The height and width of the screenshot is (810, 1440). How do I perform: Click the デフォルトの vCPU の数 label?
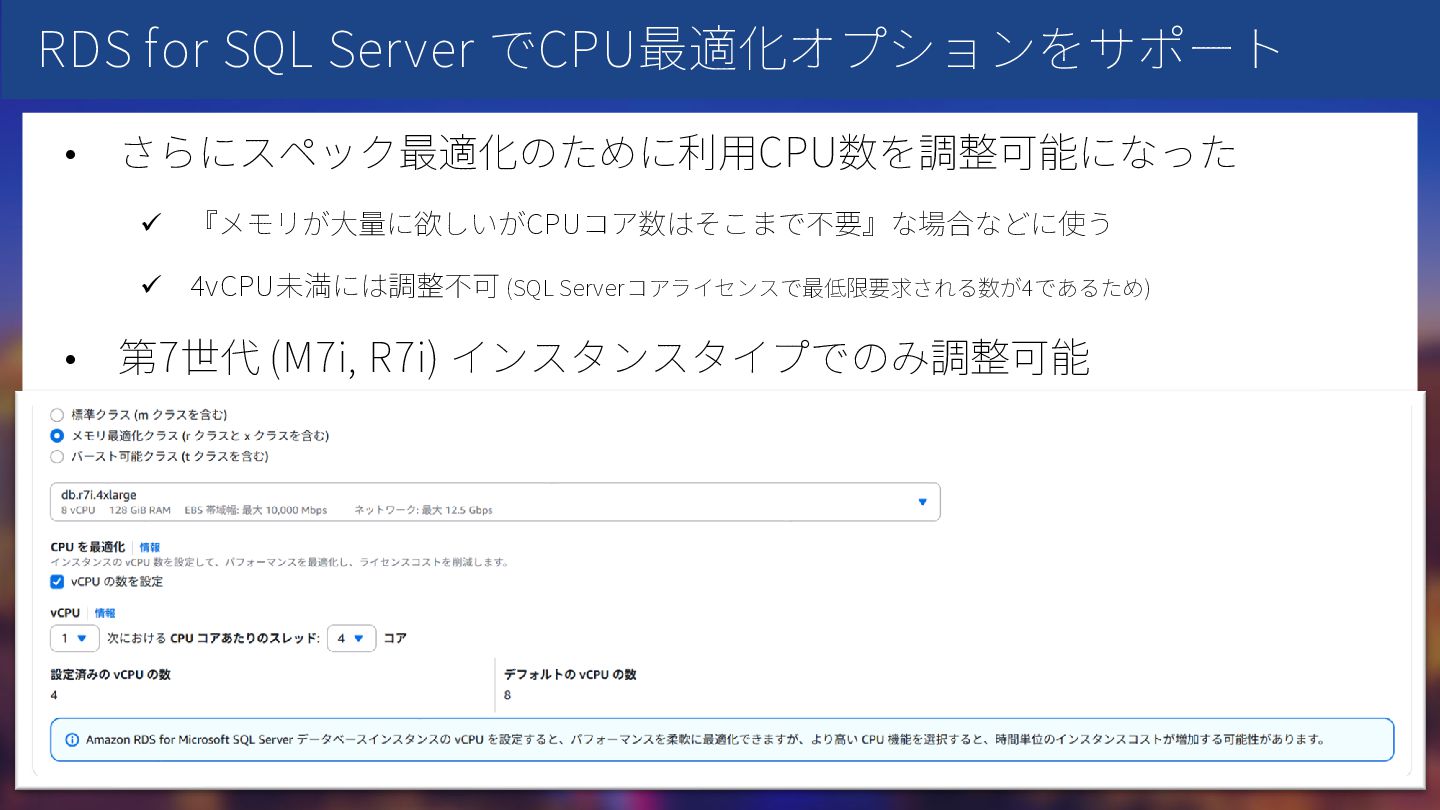click(570, 674)
